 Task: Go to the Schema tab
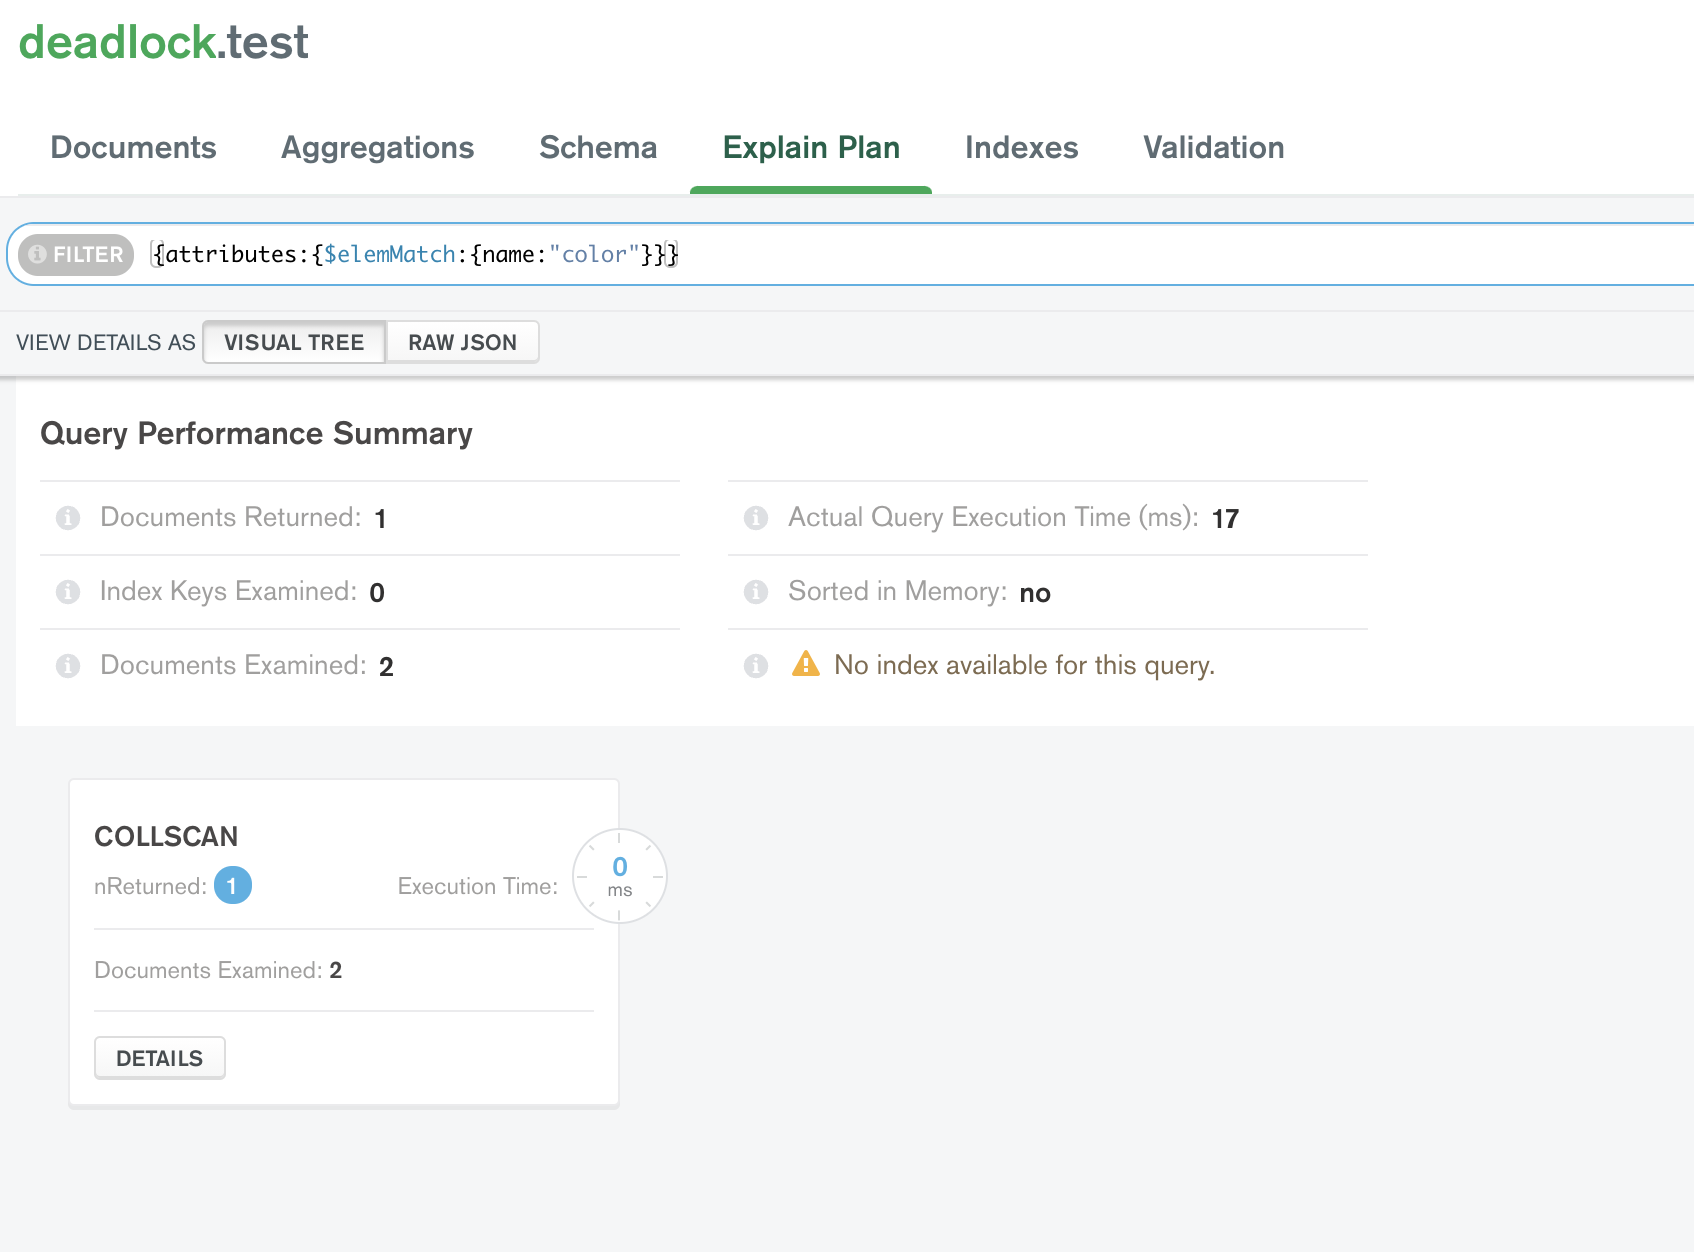click(598, 148)
